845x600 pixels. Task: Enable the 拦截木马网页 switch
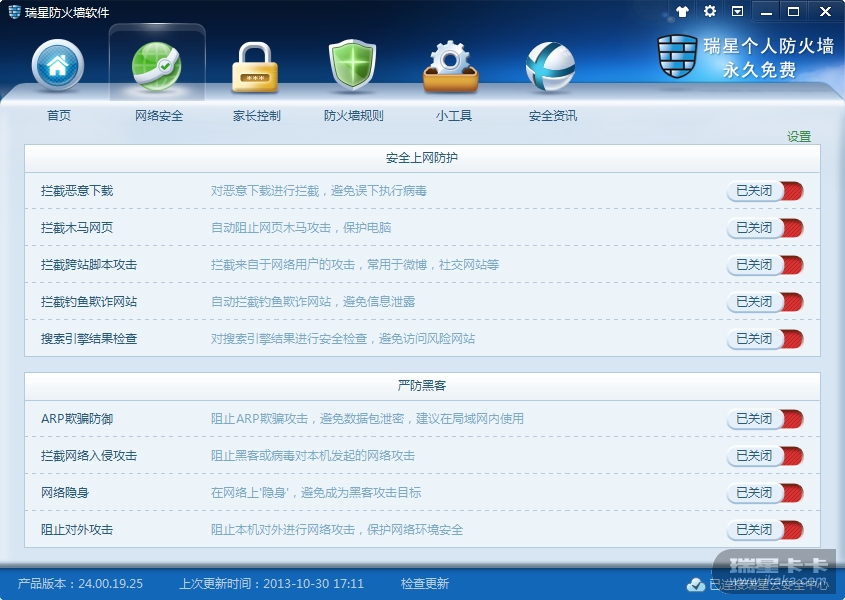[765, 228]
